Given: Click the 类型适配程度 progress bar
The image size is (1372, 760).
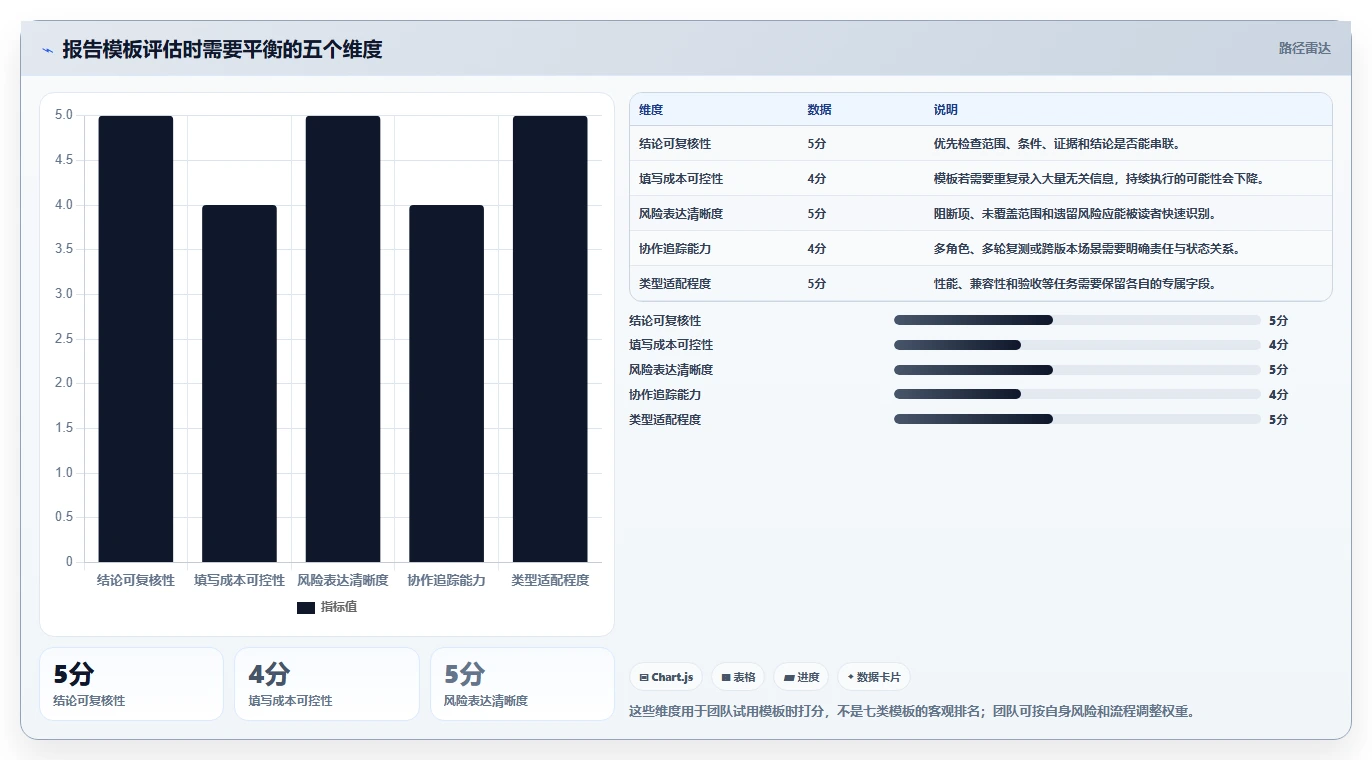Looking at the screenshot, I should pos(1077,419).
